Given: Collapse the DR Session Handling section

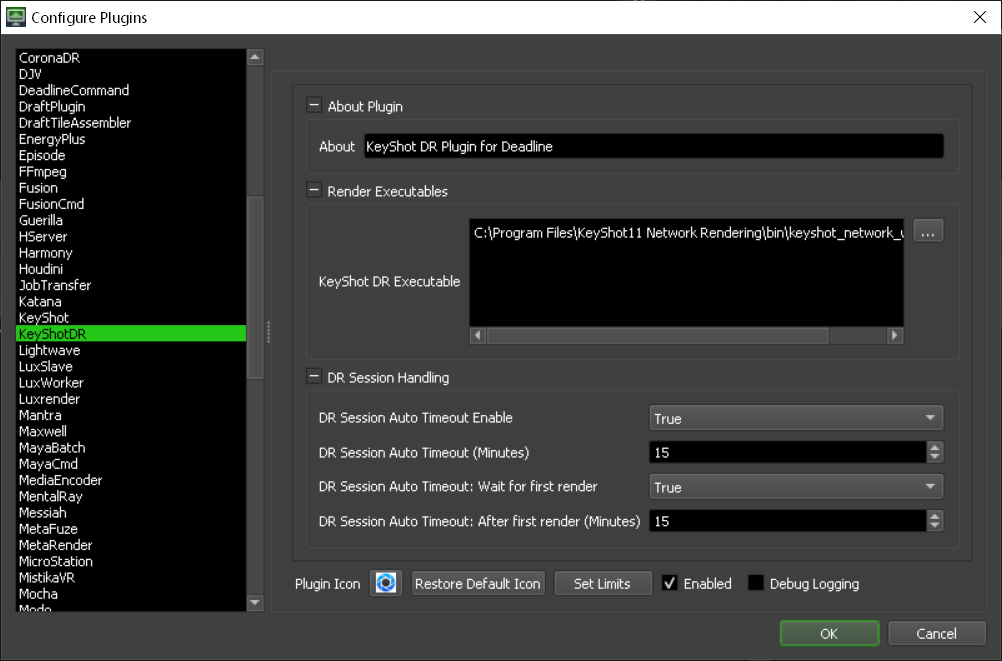Looking at the screenshot, I should 313,377.
